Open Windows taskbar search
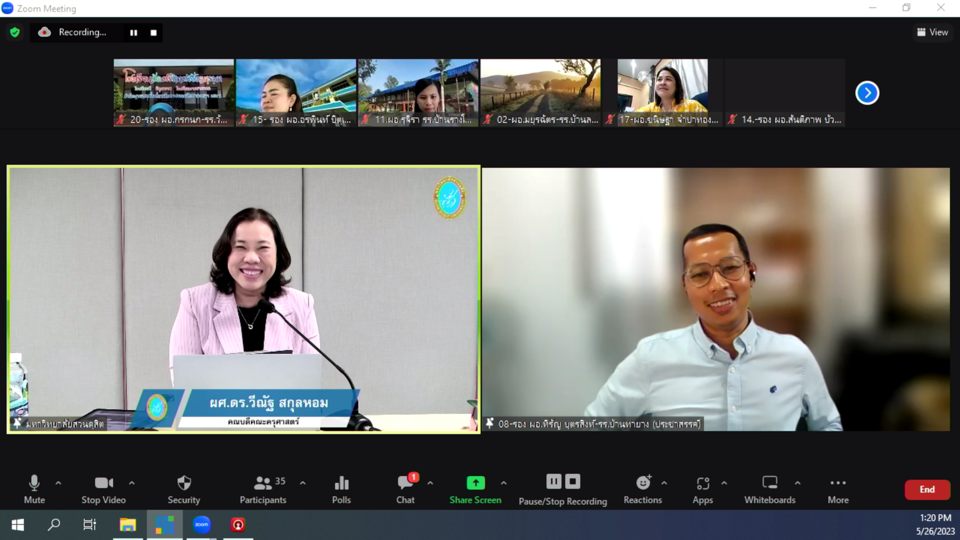 54,525
